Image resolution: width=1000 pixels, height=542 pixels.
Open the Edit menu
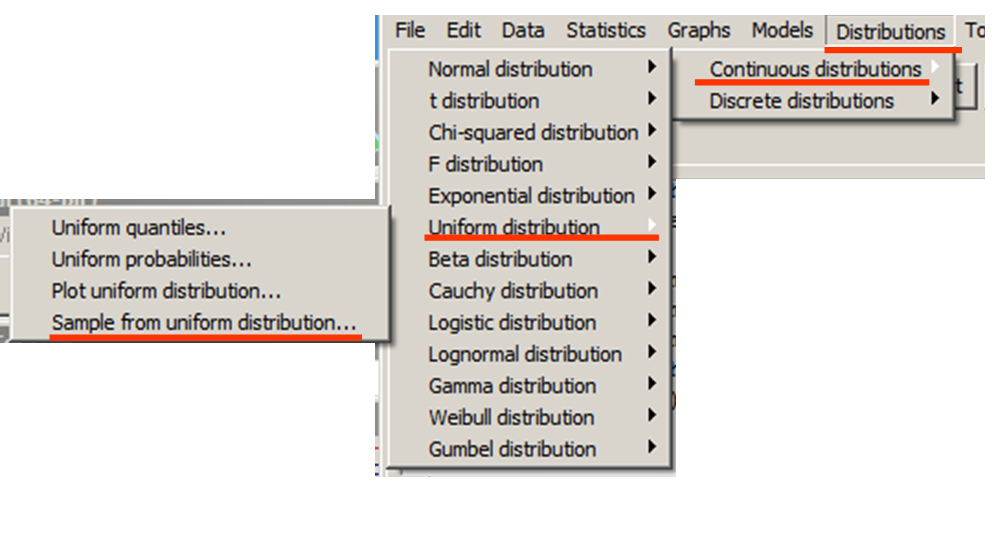tap(463, 30)
